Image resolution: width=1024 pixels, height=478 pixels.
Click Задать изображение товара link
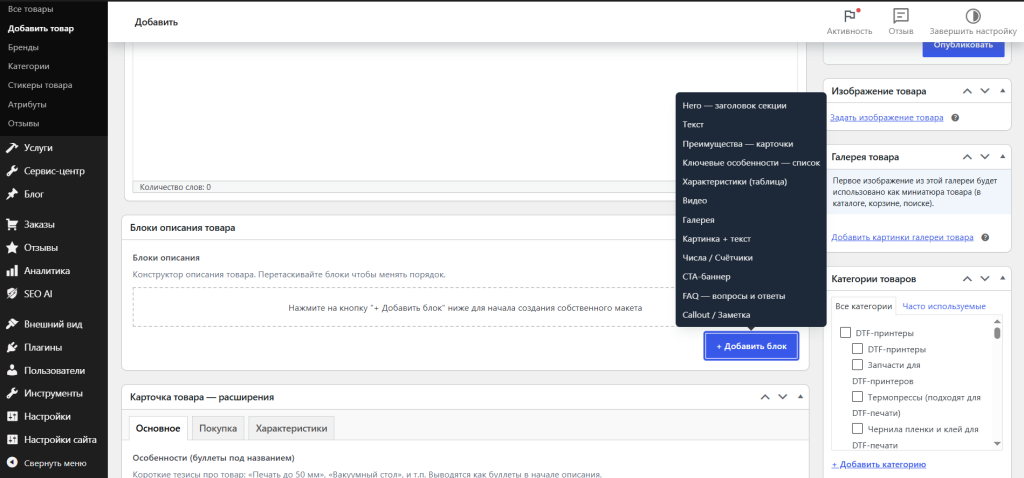886,118
